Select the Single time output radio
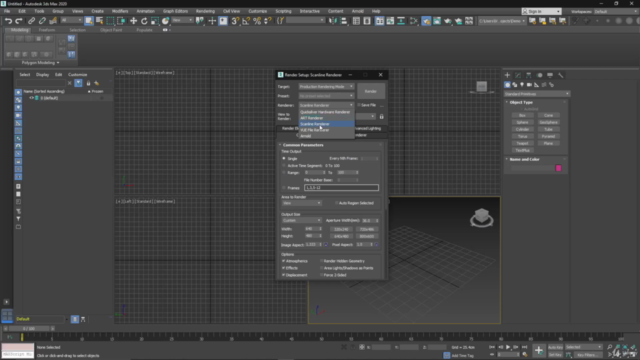Viewport: 640px width, 360px height. tap(284, 158)
